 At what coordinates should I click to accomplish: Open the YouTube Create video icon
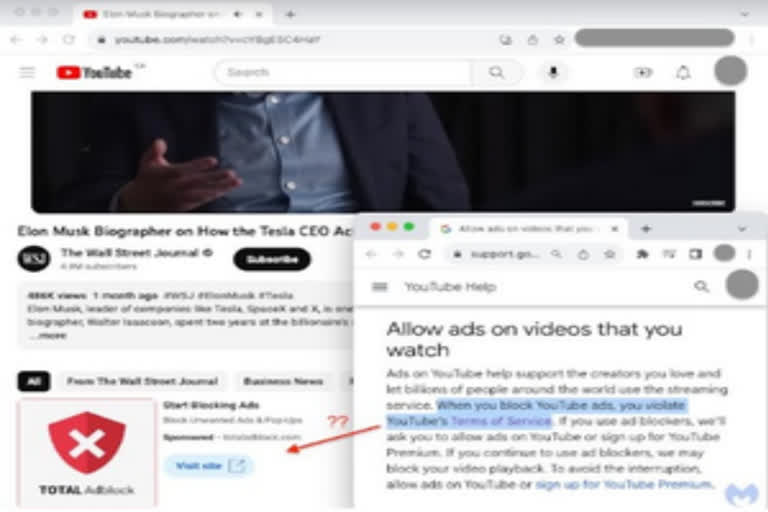643,73
